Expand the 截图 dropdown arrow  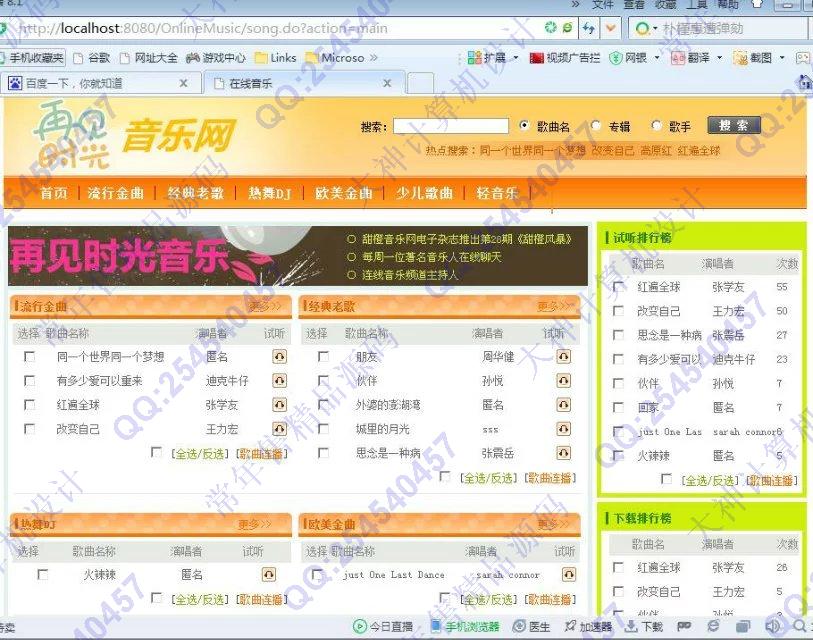click(782, 58)
